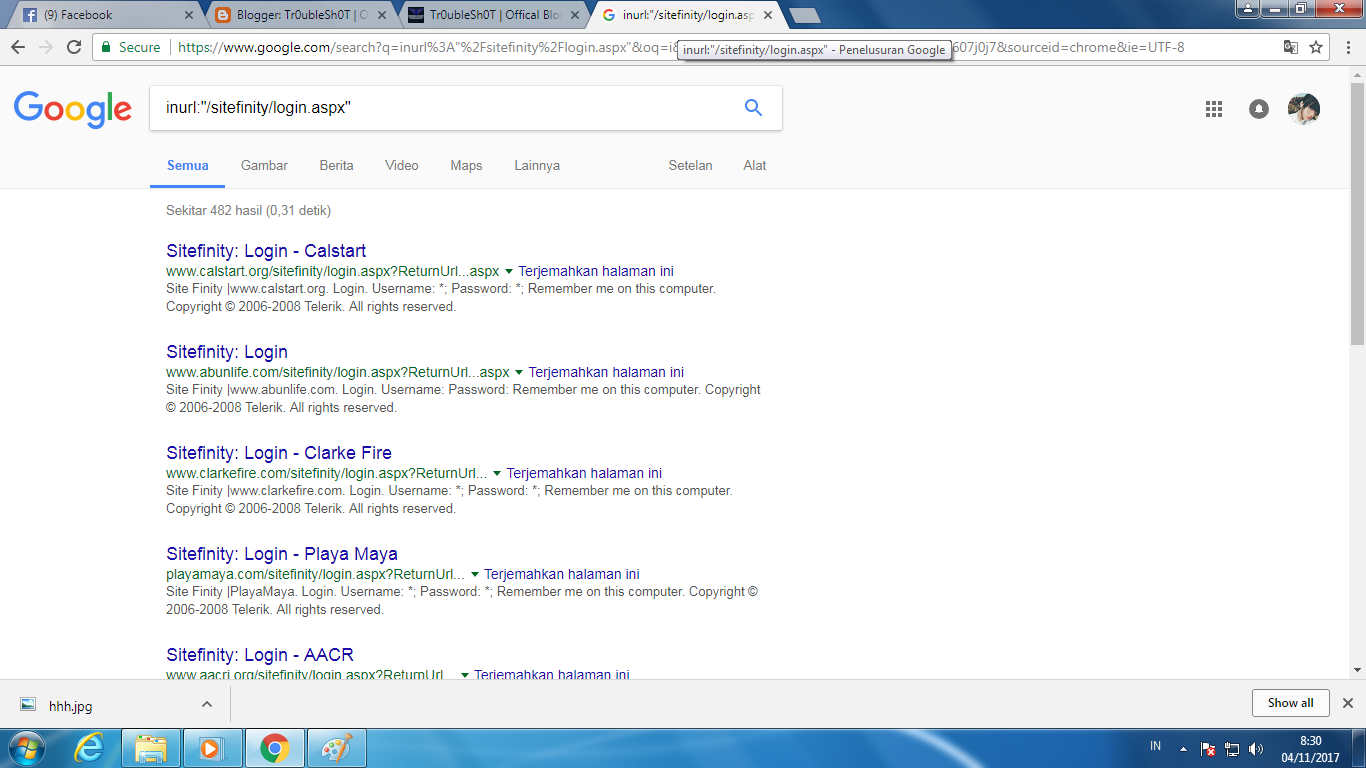Click the Google logo
This screenshot has height=768, width=1366.
click(73, 109)
